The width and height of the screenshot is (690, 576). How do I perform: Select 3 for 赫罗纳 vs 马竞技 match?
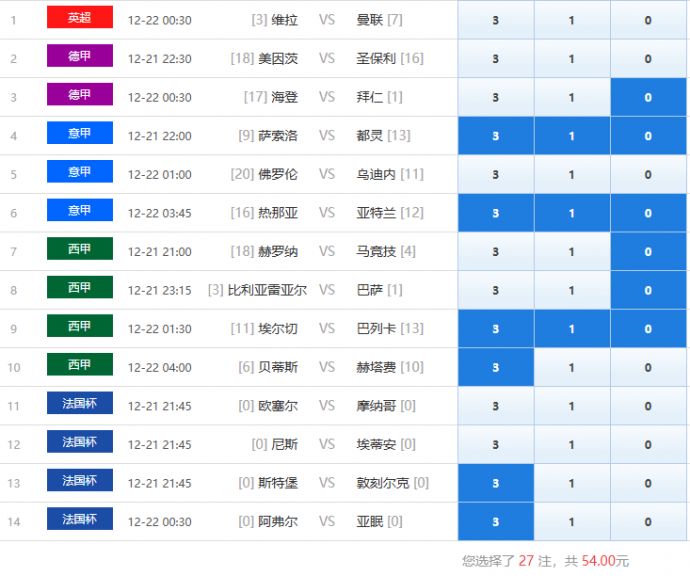(x=496, y=252)
